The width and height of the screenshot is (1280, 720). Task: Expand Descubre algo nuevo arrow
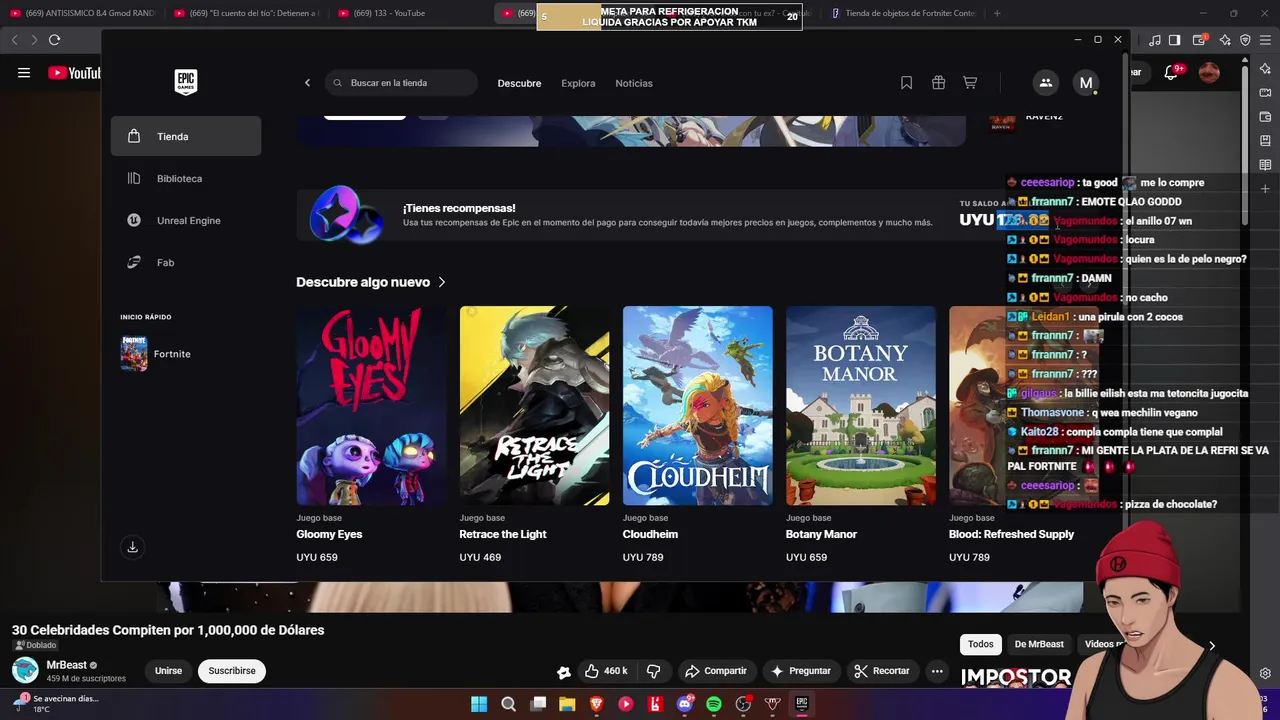coord(442,282)
